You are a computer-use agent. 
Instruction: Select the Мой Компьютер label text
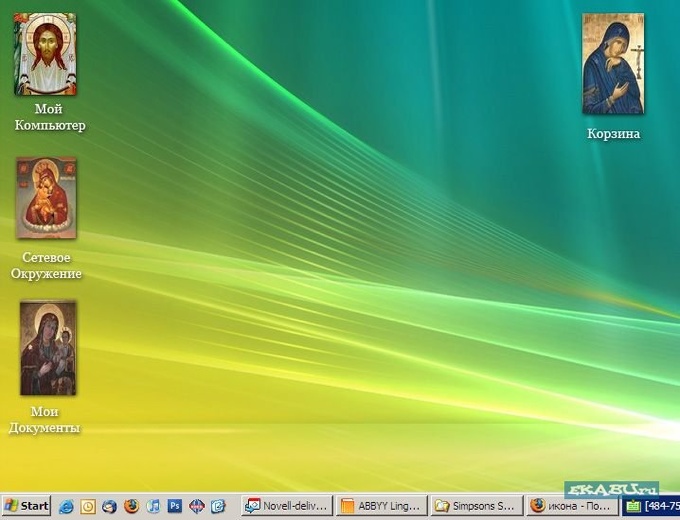49,117
